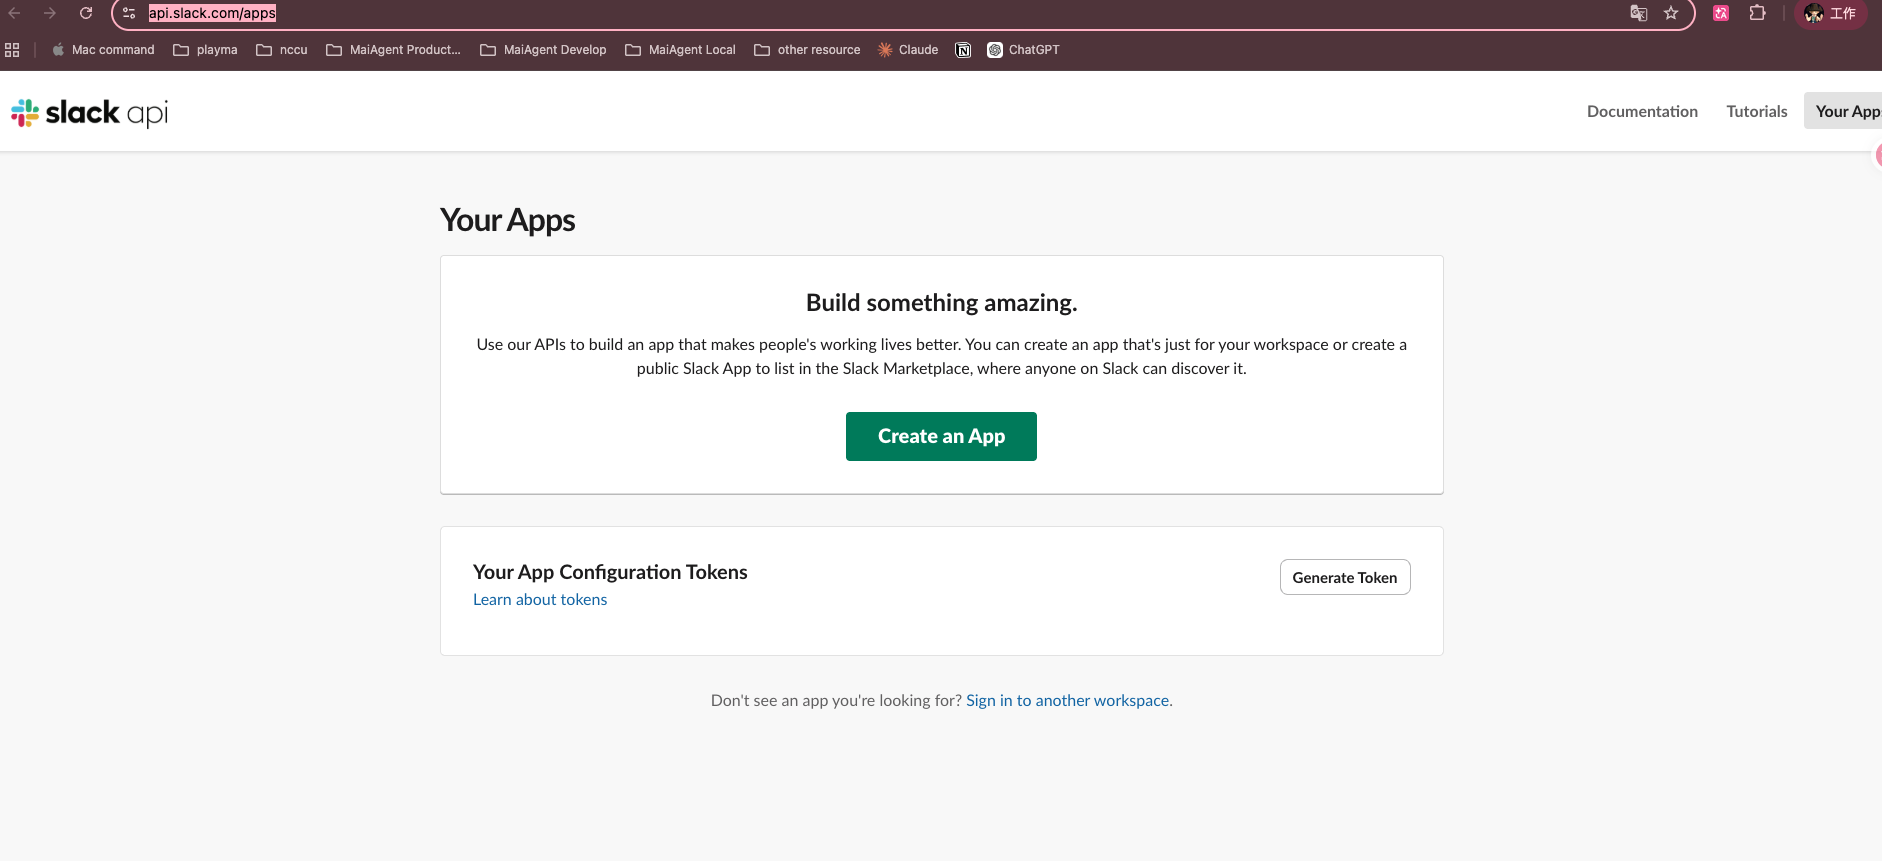Image resolution: width=1882 pixels, height=861 pixels.
Task: Open the browser extensions puzzle icon
Action: (1757, 13)
